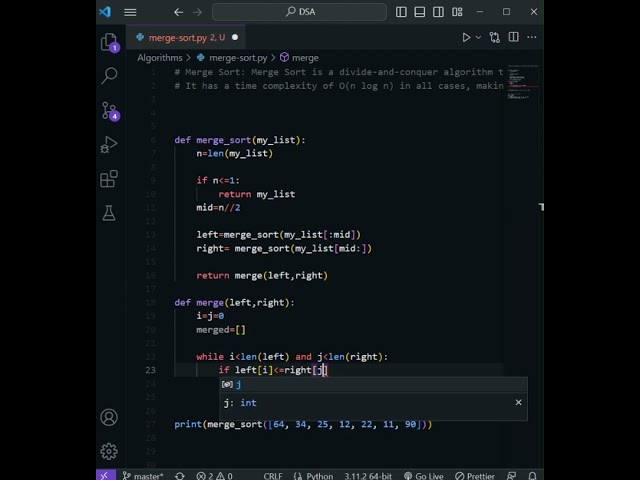Open changes compare icon in editor toolbar
Viewport: 640px width, 480px height.
click(495, 38)
